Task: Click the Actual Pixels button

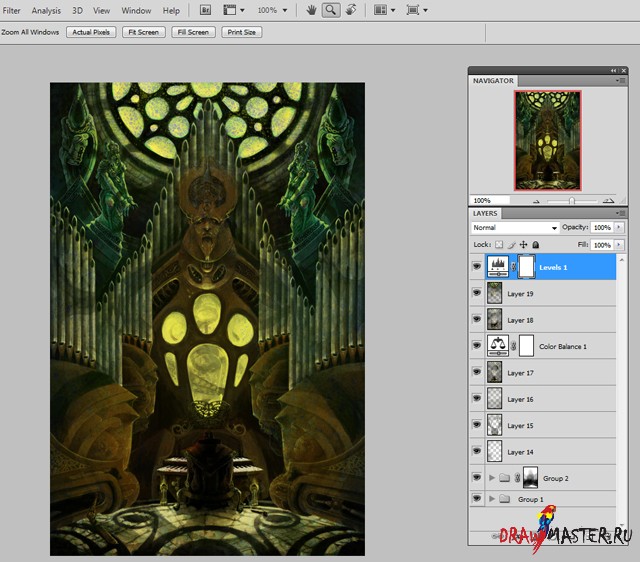Action: (x=91, y=32)
